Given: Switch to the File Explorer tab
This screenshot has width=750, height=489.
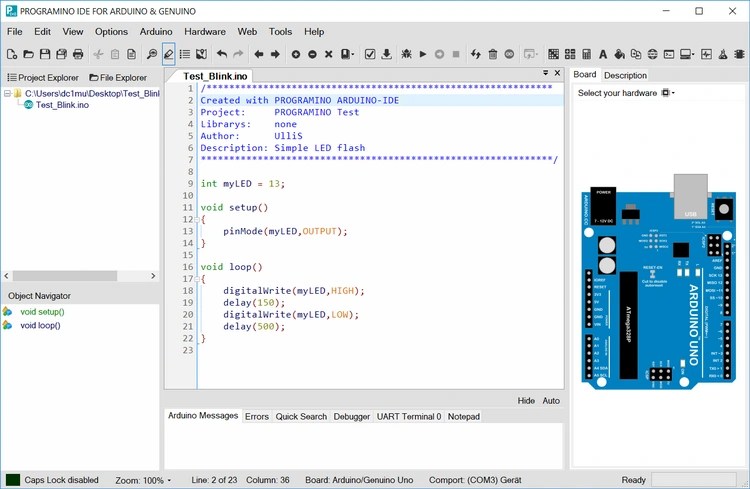Looking at the screenshot, I should tap(118, 78).
